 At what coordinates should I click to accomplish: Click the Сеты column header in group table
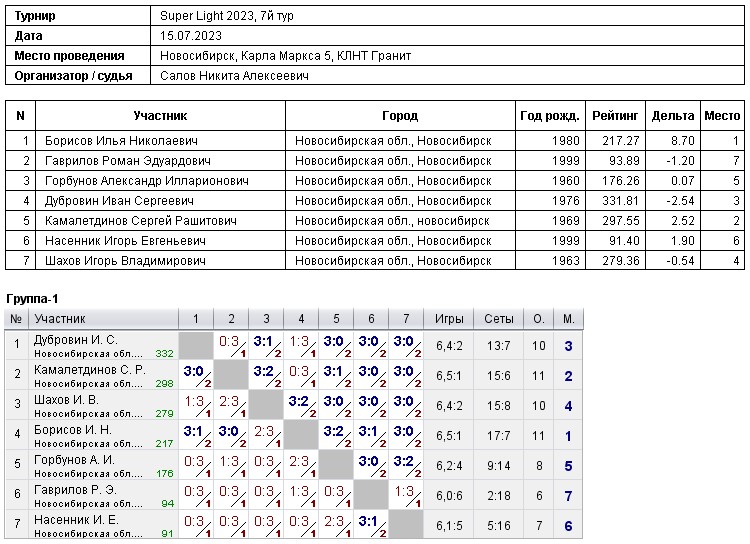click(x=499, y=319)
